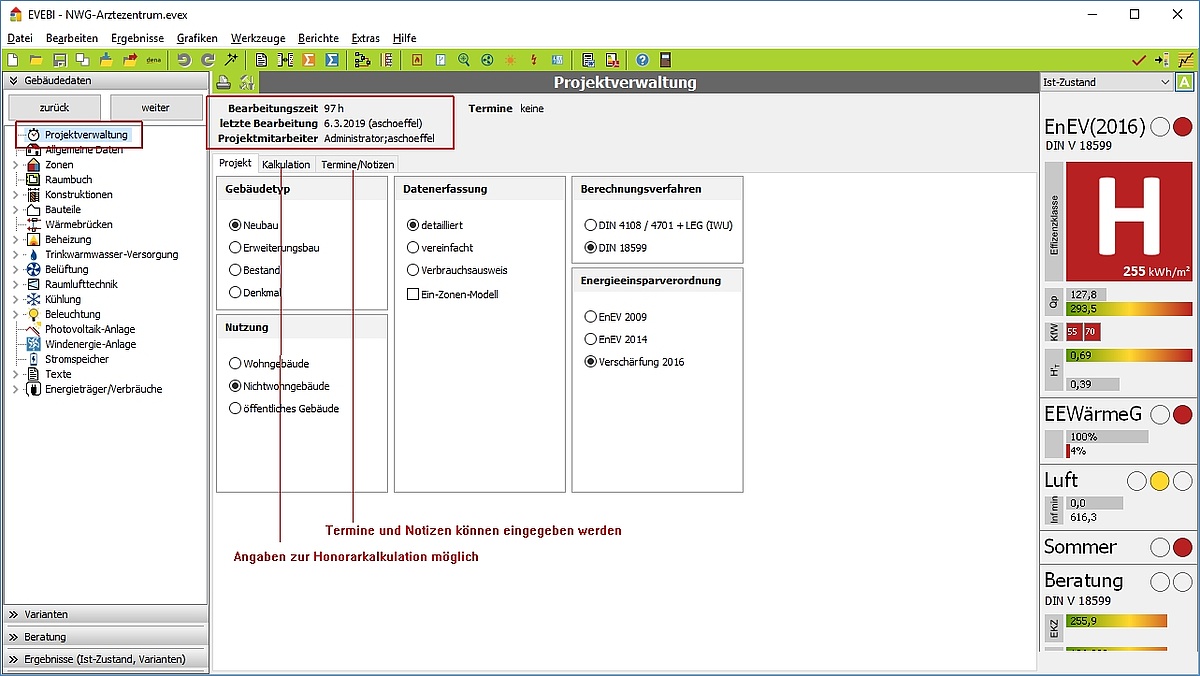Click the chart icon at far right of toolbar

tap(1185, 60)
